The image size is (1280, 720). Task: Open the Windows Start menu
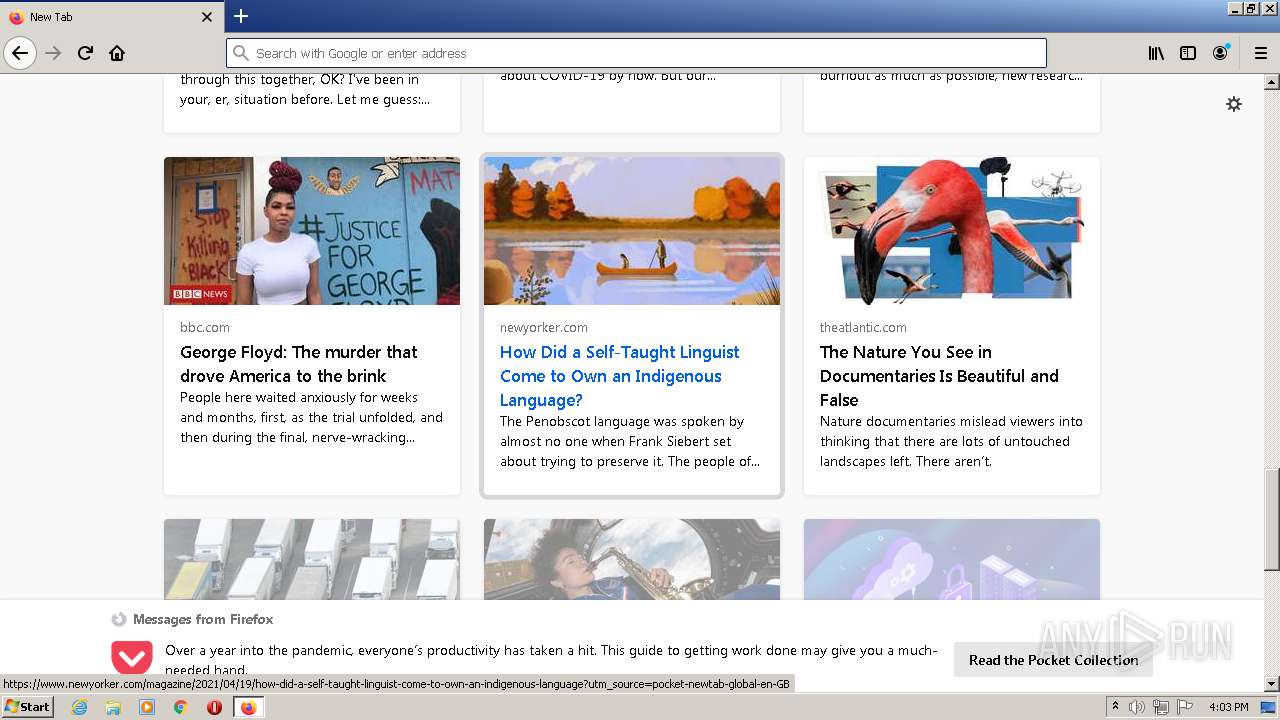27,707
